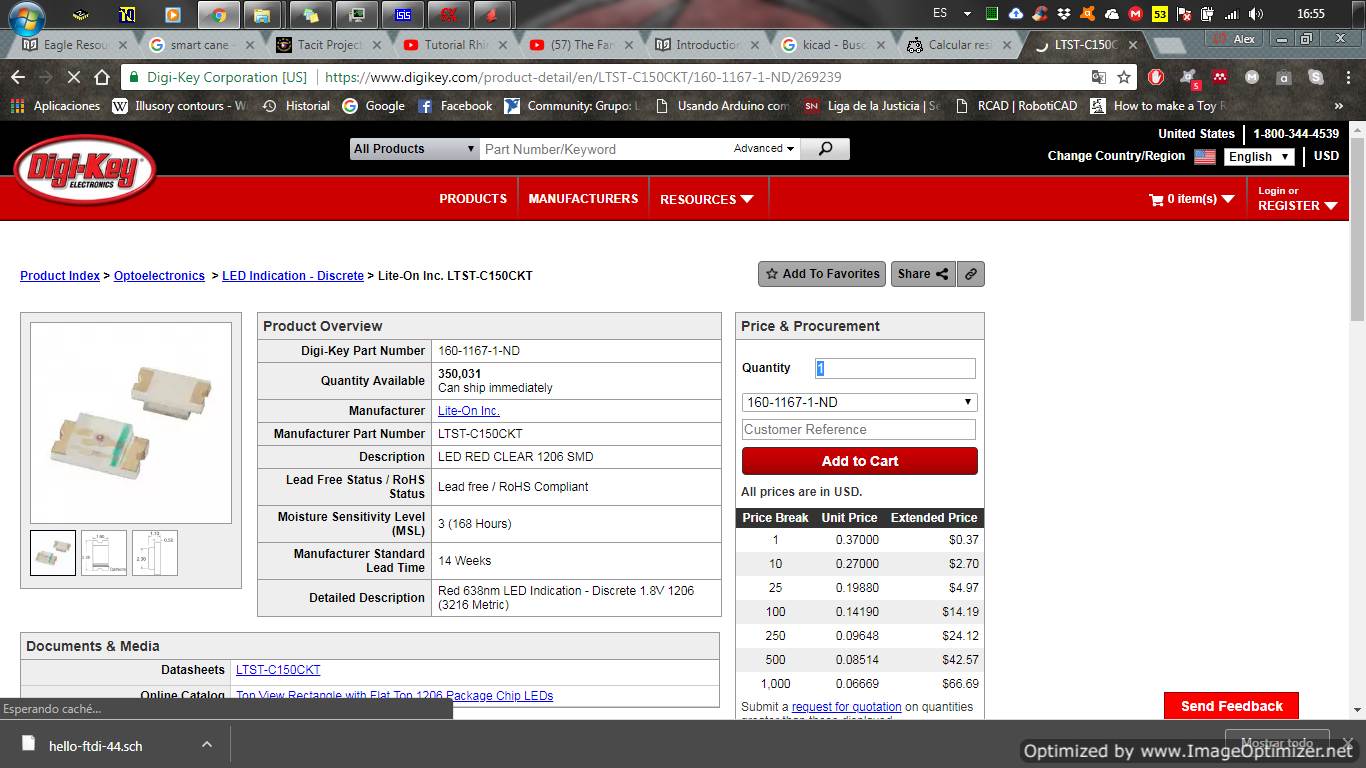Image resolution: width=1366 pixels, height=768 pixels.
Task: Open the browser home page
Action: tap(102, 77)
